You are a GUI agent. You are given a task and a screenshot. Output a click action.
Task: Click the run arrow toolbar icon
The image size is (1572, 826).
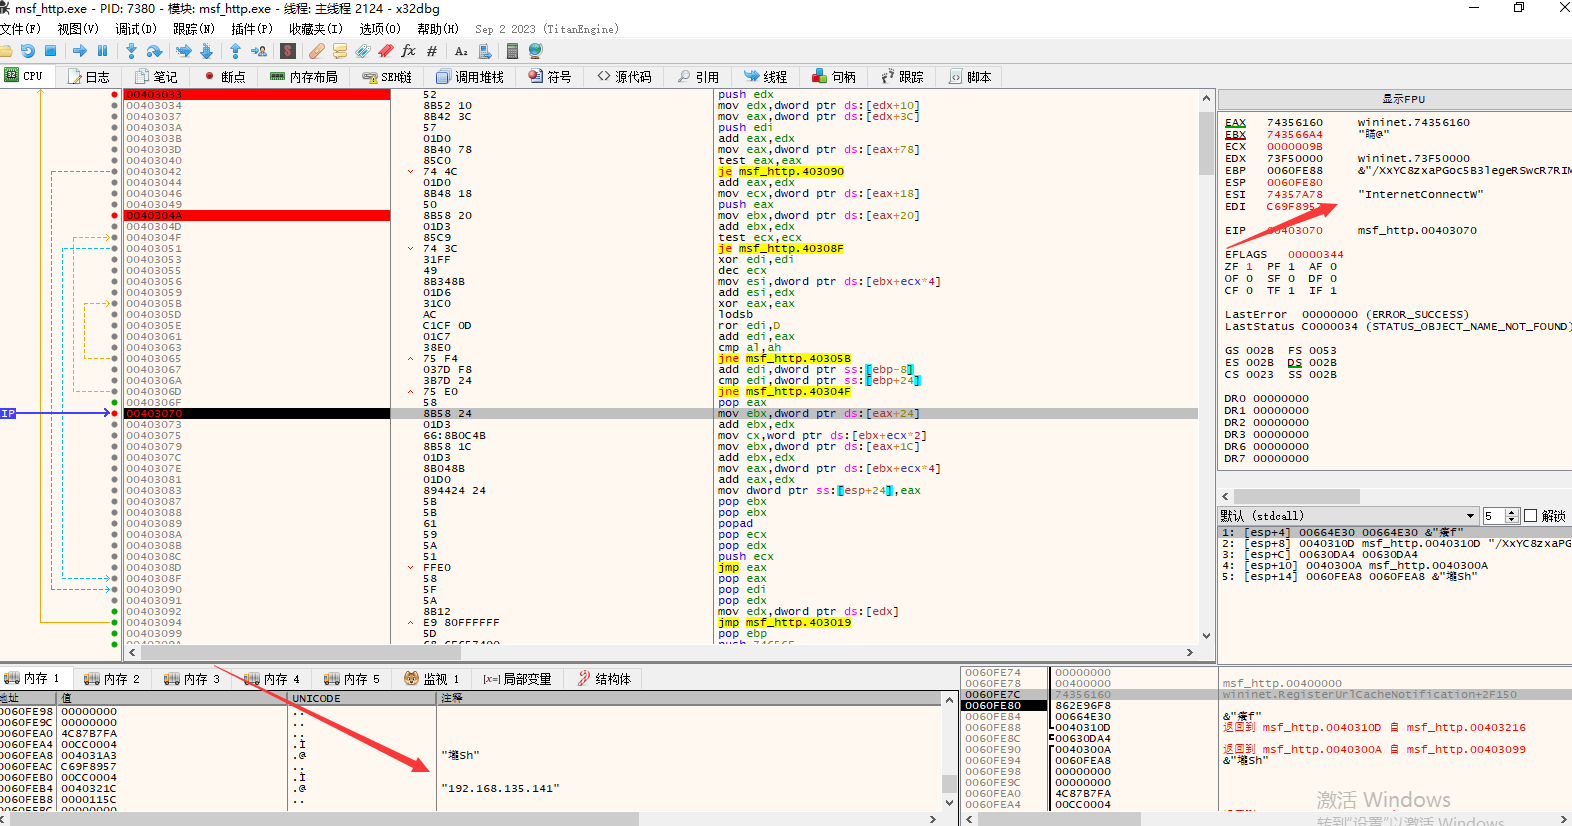[x=80, y=51]
